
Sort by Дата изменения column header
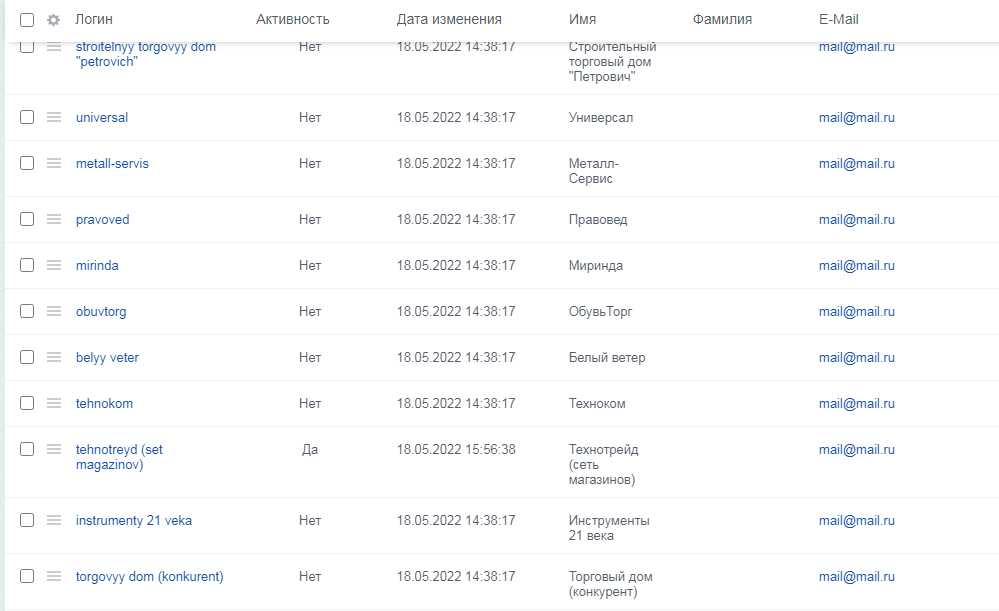point(449,20)
